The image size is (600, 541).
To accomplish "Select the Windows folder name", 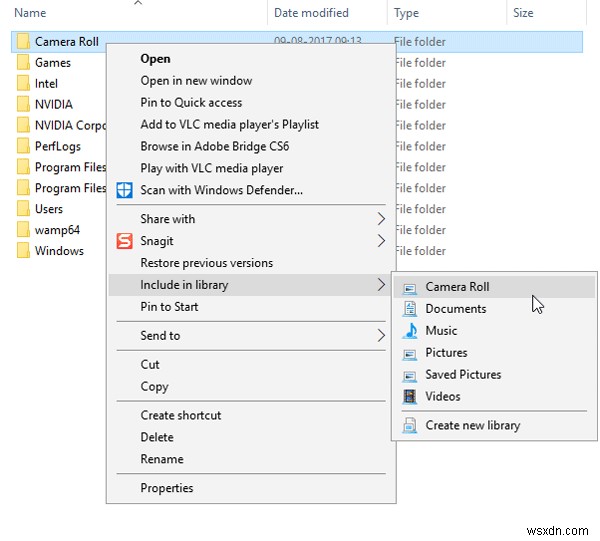I will click(x=59, y=251).
